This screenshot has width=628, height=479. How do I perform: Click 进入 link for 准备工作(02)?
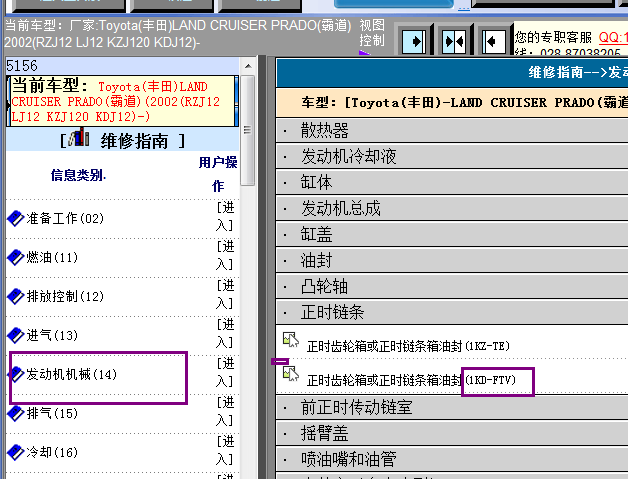[225, 216]
